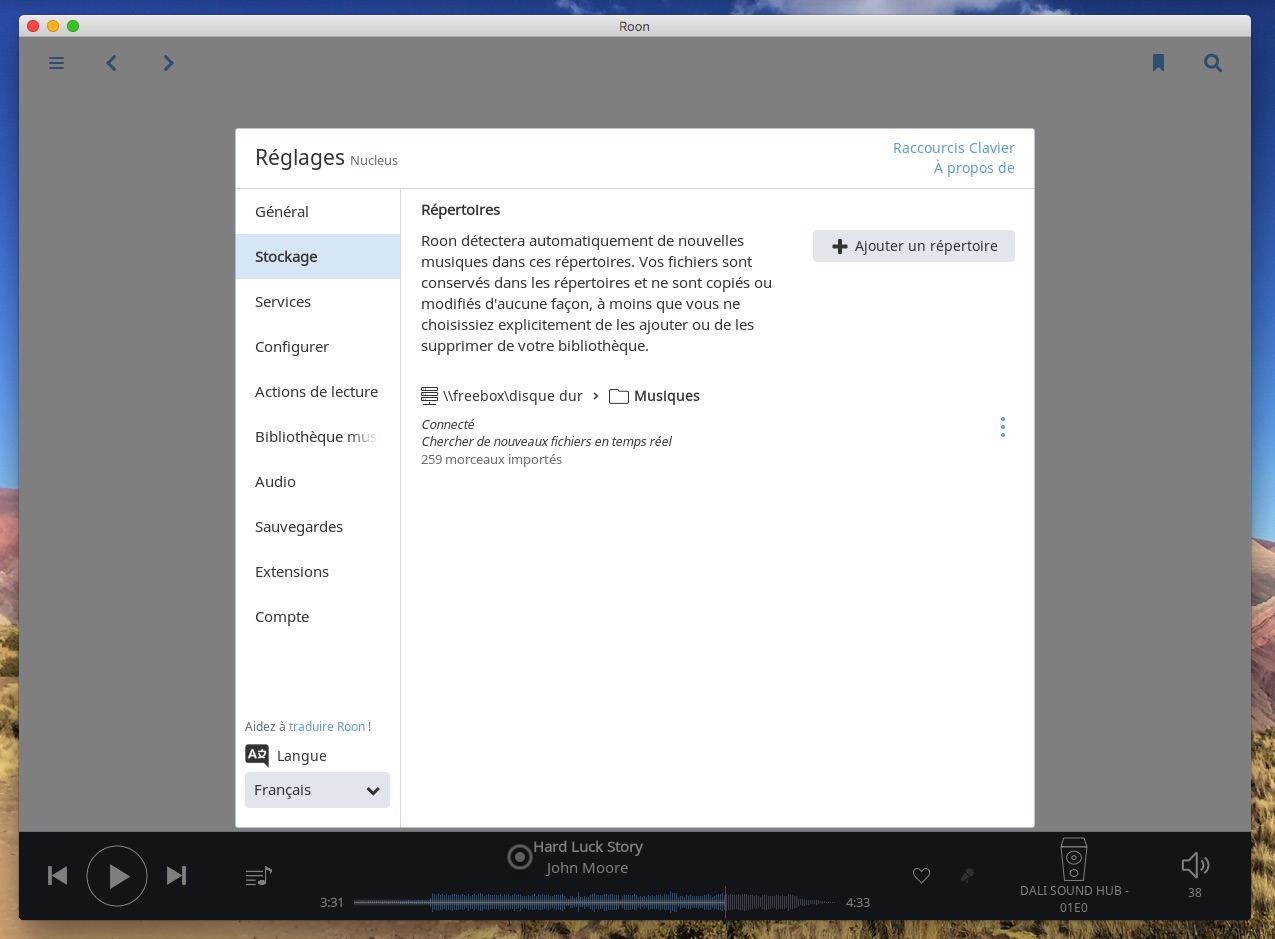This screenshot has width=1275, height=939.
Task: Open the Bibliothèque musicale tab
Action: (318, 437)
